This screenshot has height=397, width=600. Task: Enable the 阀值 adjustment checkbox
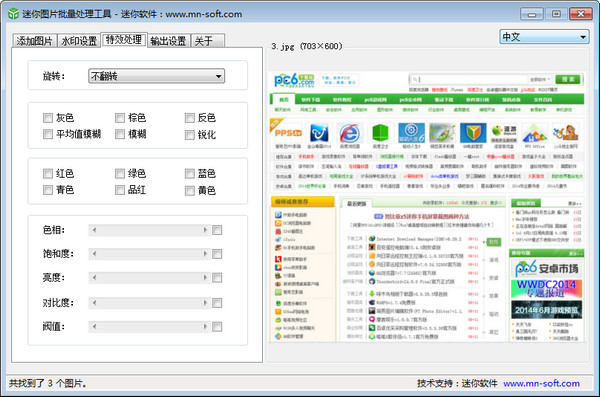pyautogui.click(x=217, y=327)
